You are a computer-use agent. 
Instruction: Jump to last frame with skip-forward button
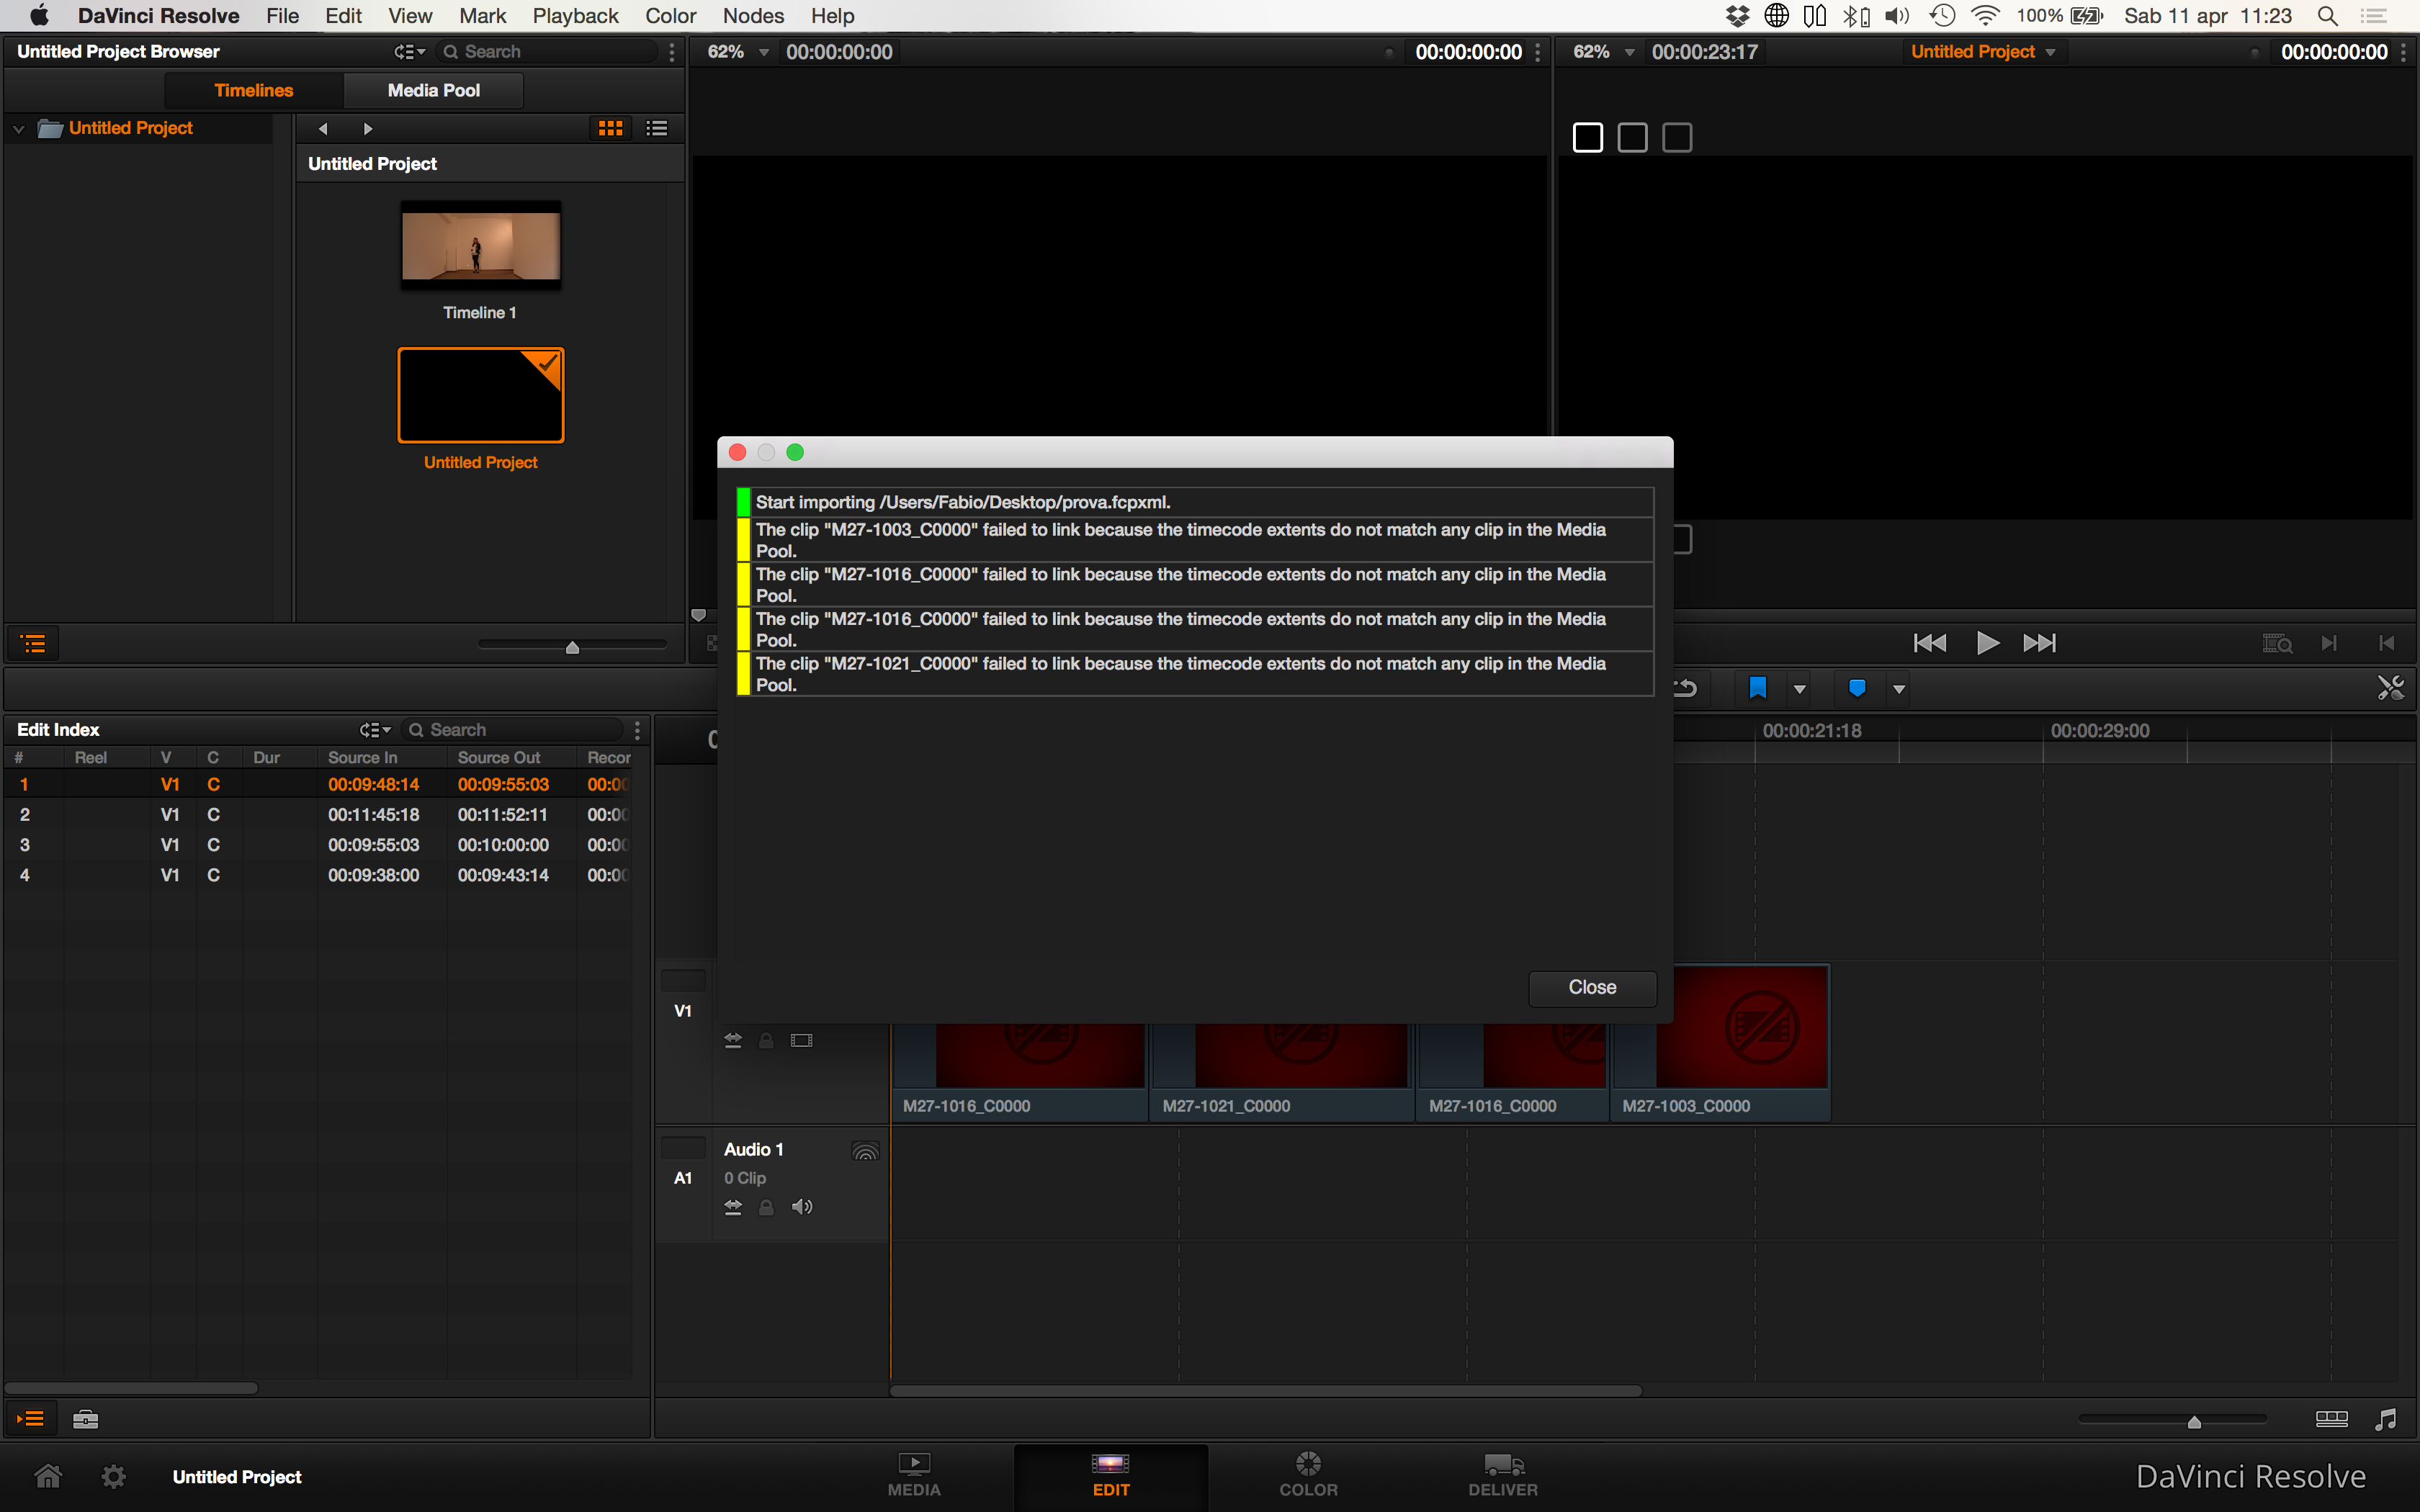pos(2039,643)
